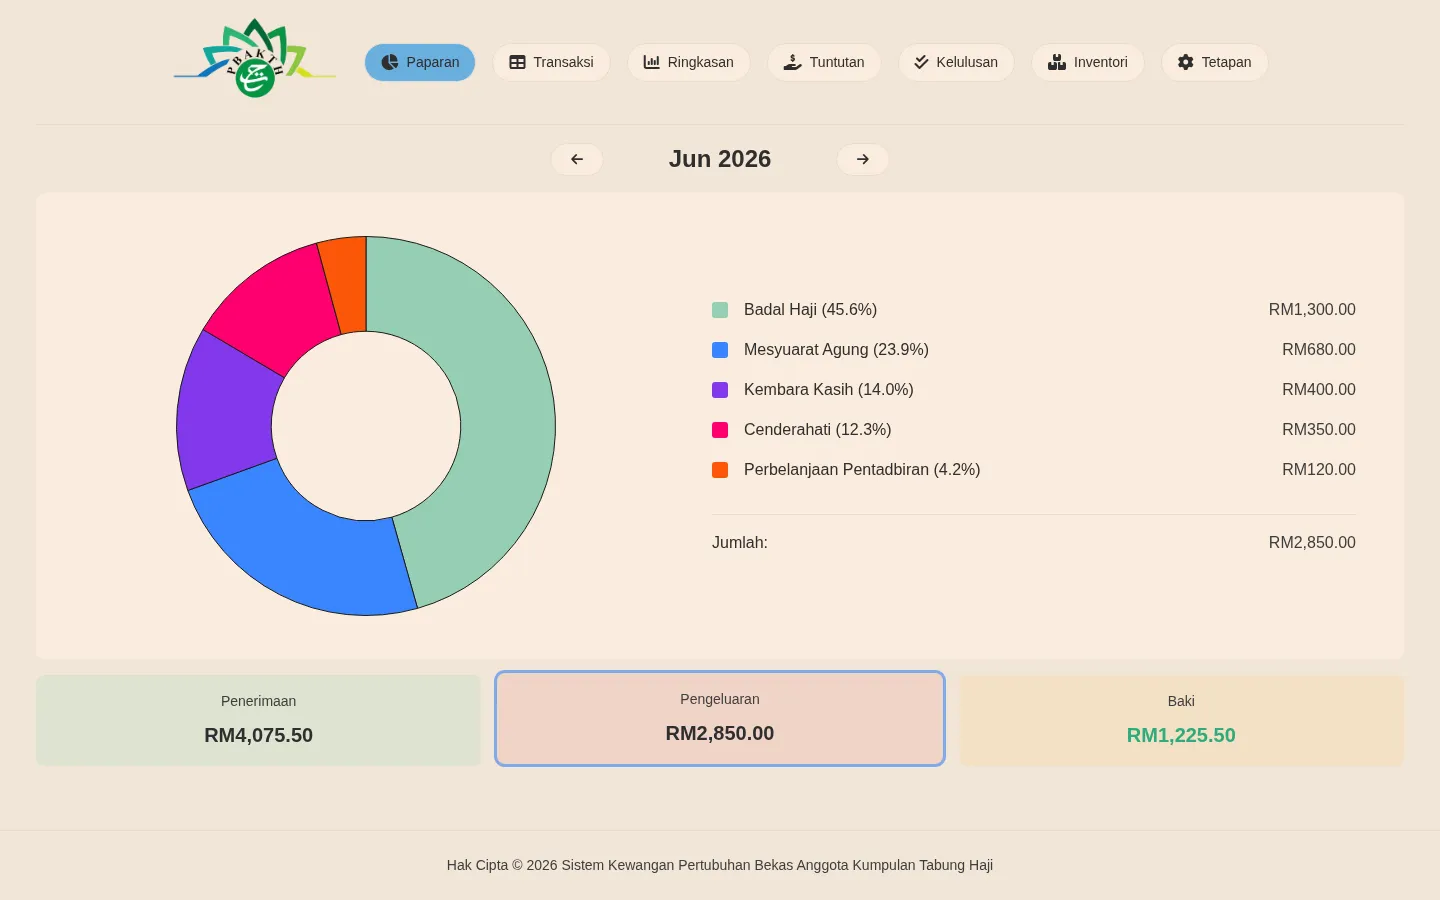Image resolution: width=1440 pixels, height=900 pixels.
Task: Click the bar chart icon beside Ringkasan
Action: (651, 62)
